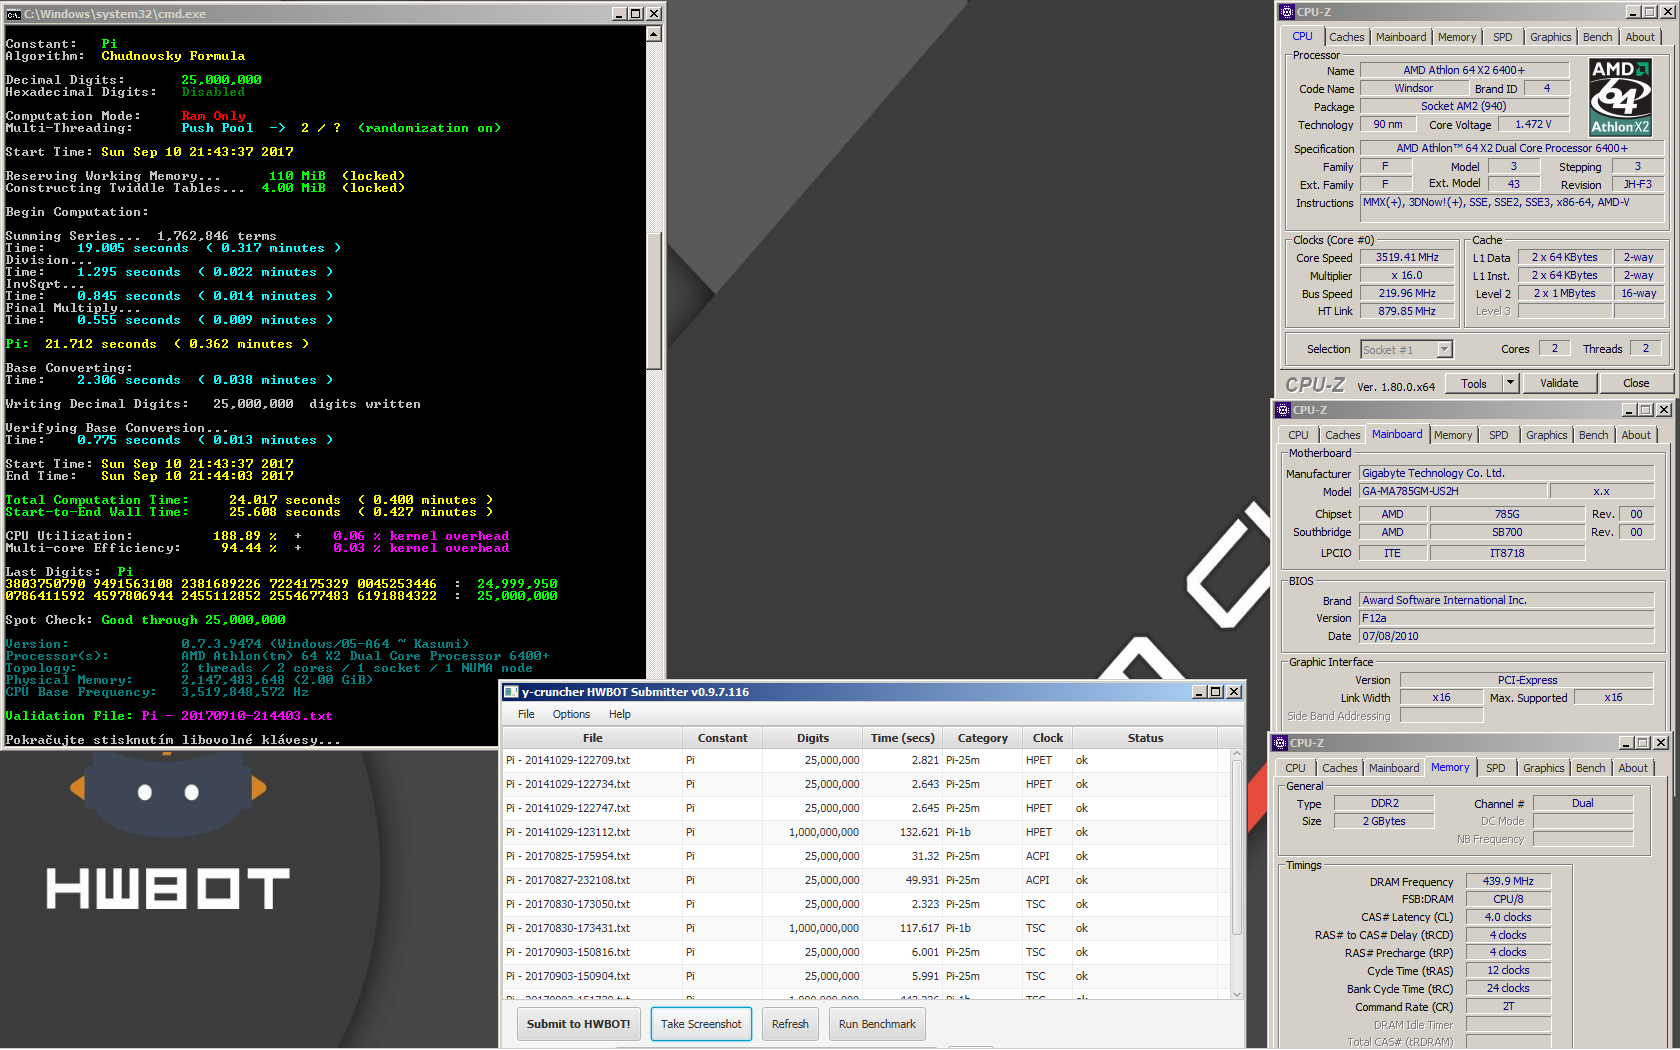Click Take Screenshot button
1680x1050 pixels.
click(701, 1024)
